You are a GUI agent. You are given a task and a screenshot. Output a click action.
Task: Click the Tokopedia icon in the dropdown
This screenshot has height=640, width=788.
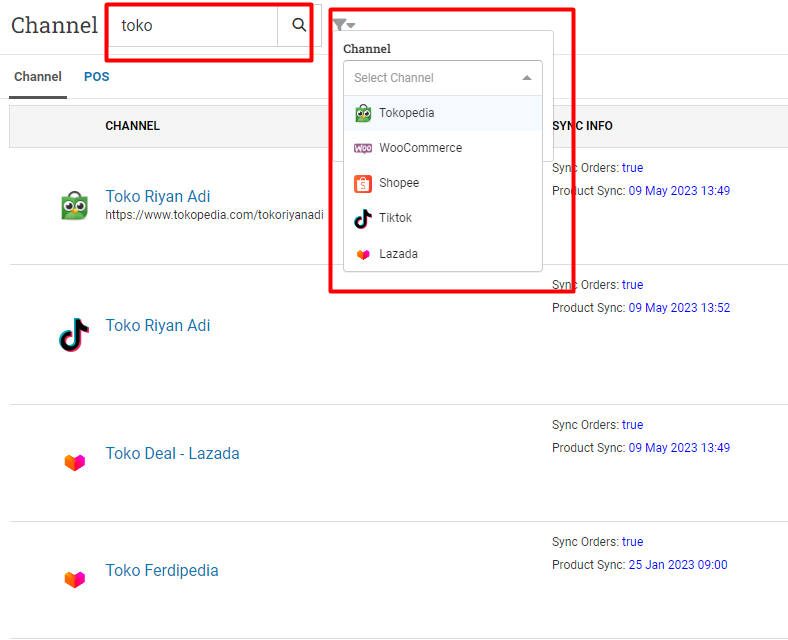pyautogui.click(x=363, y=114)
